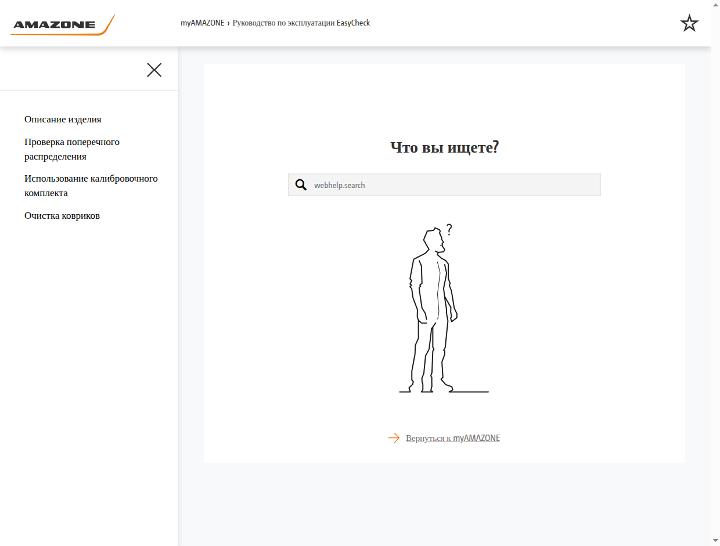Image resolution: width=720 pixels, height=546 pixels.
Task: Follow Вернуться к myAMAZONE link
Action: [x=453, y=438]
